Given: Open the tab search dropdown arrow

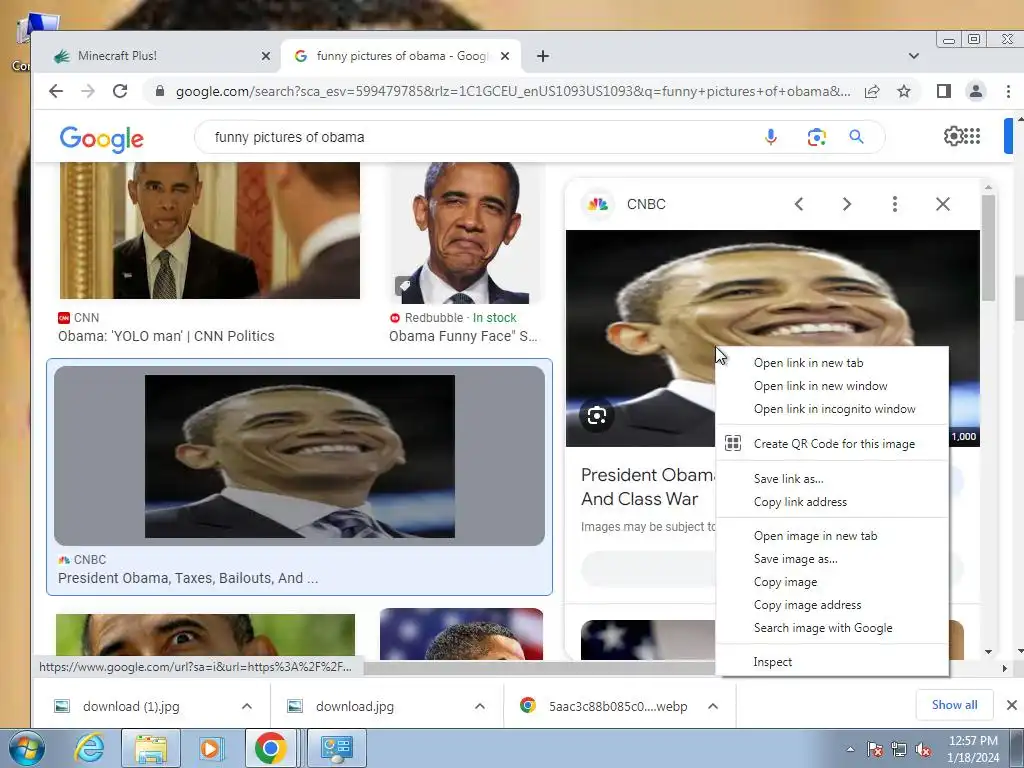Looking at the screenshot, I should coord(914,56).
